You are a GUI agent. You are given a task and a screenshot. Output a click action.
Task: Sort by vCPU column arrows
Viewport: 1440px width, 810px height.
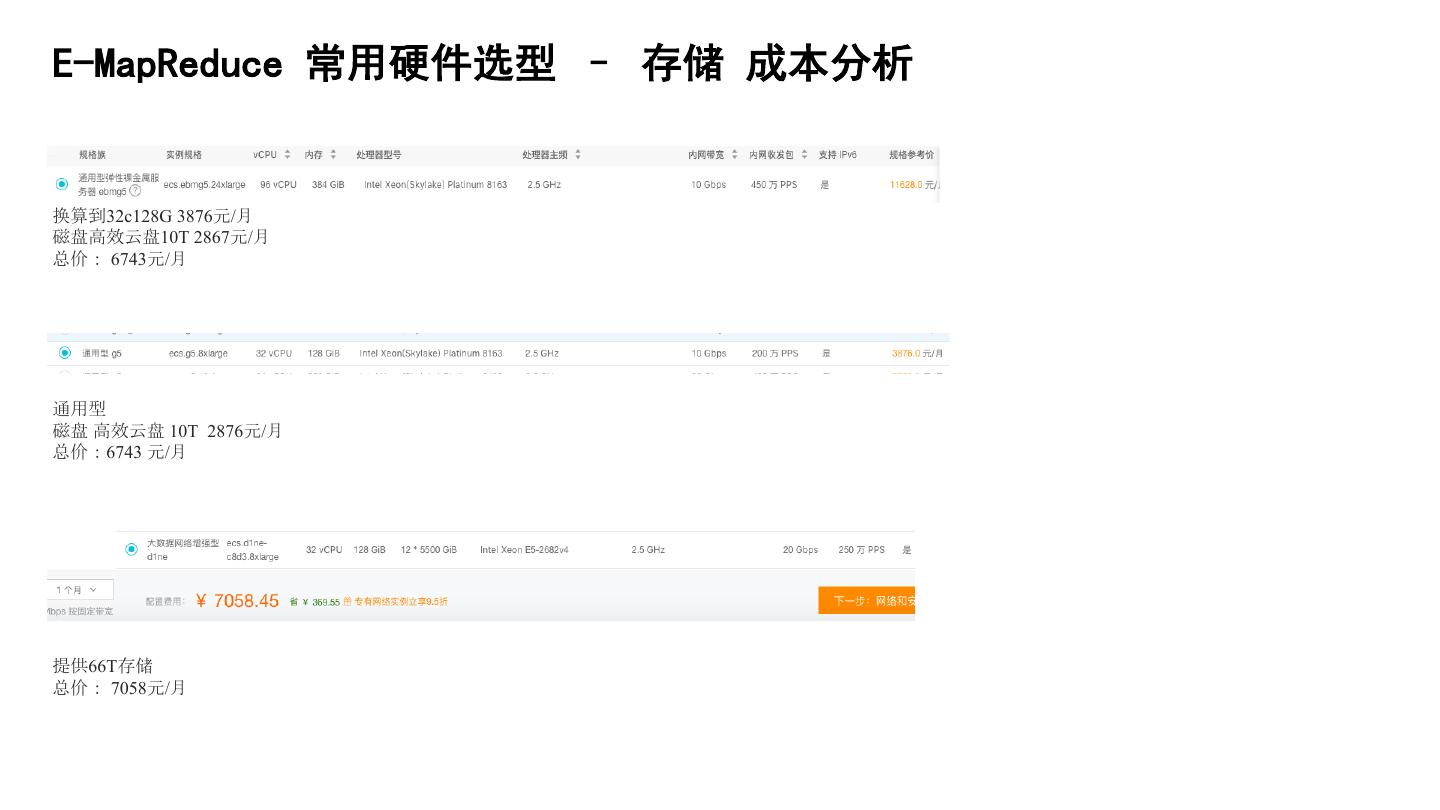(287, 155)
